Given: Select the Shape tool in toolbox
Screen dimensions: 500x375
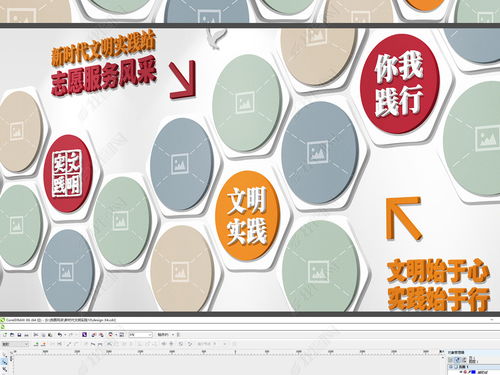Looking at the screenshot, I should [5, 362].
